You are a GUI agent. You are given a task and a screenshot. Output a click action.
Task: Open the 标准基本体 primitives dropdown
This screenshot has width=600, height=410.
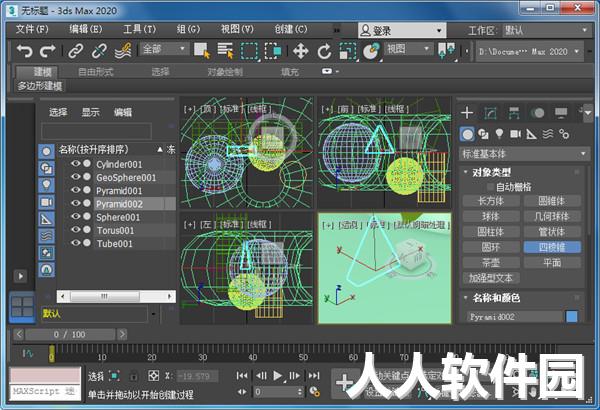click(x=524, y=154)
